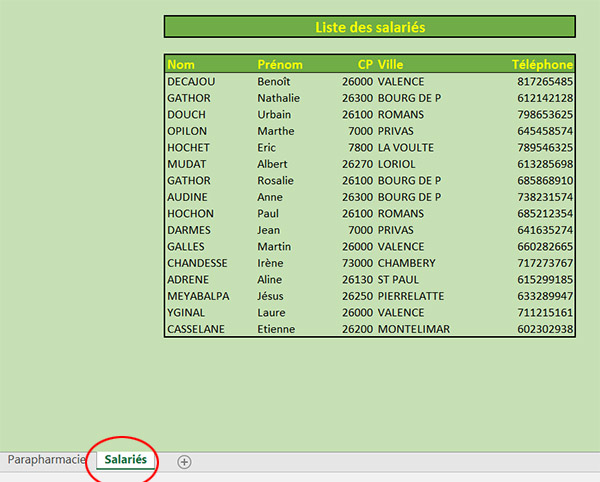The image size is (600, 482).
Task: Select the cell 'GALLES'
Action: (x=186, y=247)
